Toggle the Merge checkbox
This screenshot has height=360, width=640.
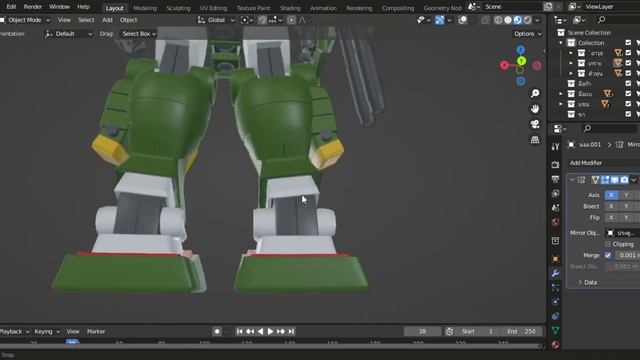click(x=608, y=255)
